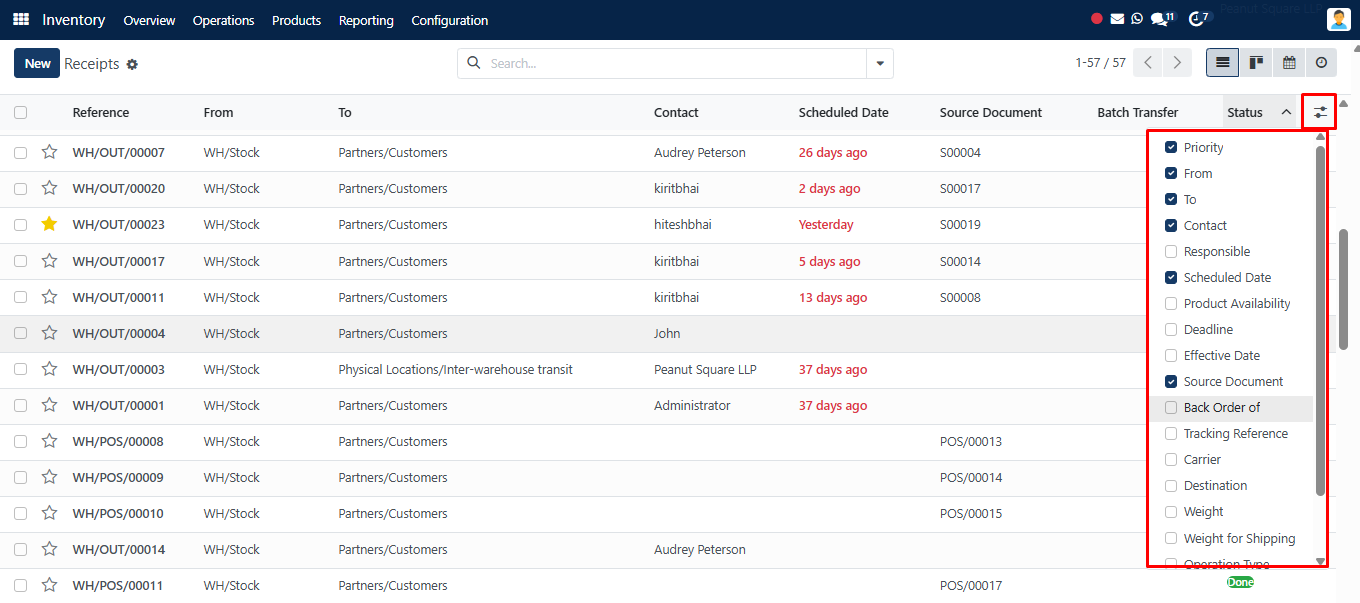Open the Reporting menu
This screenshot has width=1360, height=603.
(366, 20)
